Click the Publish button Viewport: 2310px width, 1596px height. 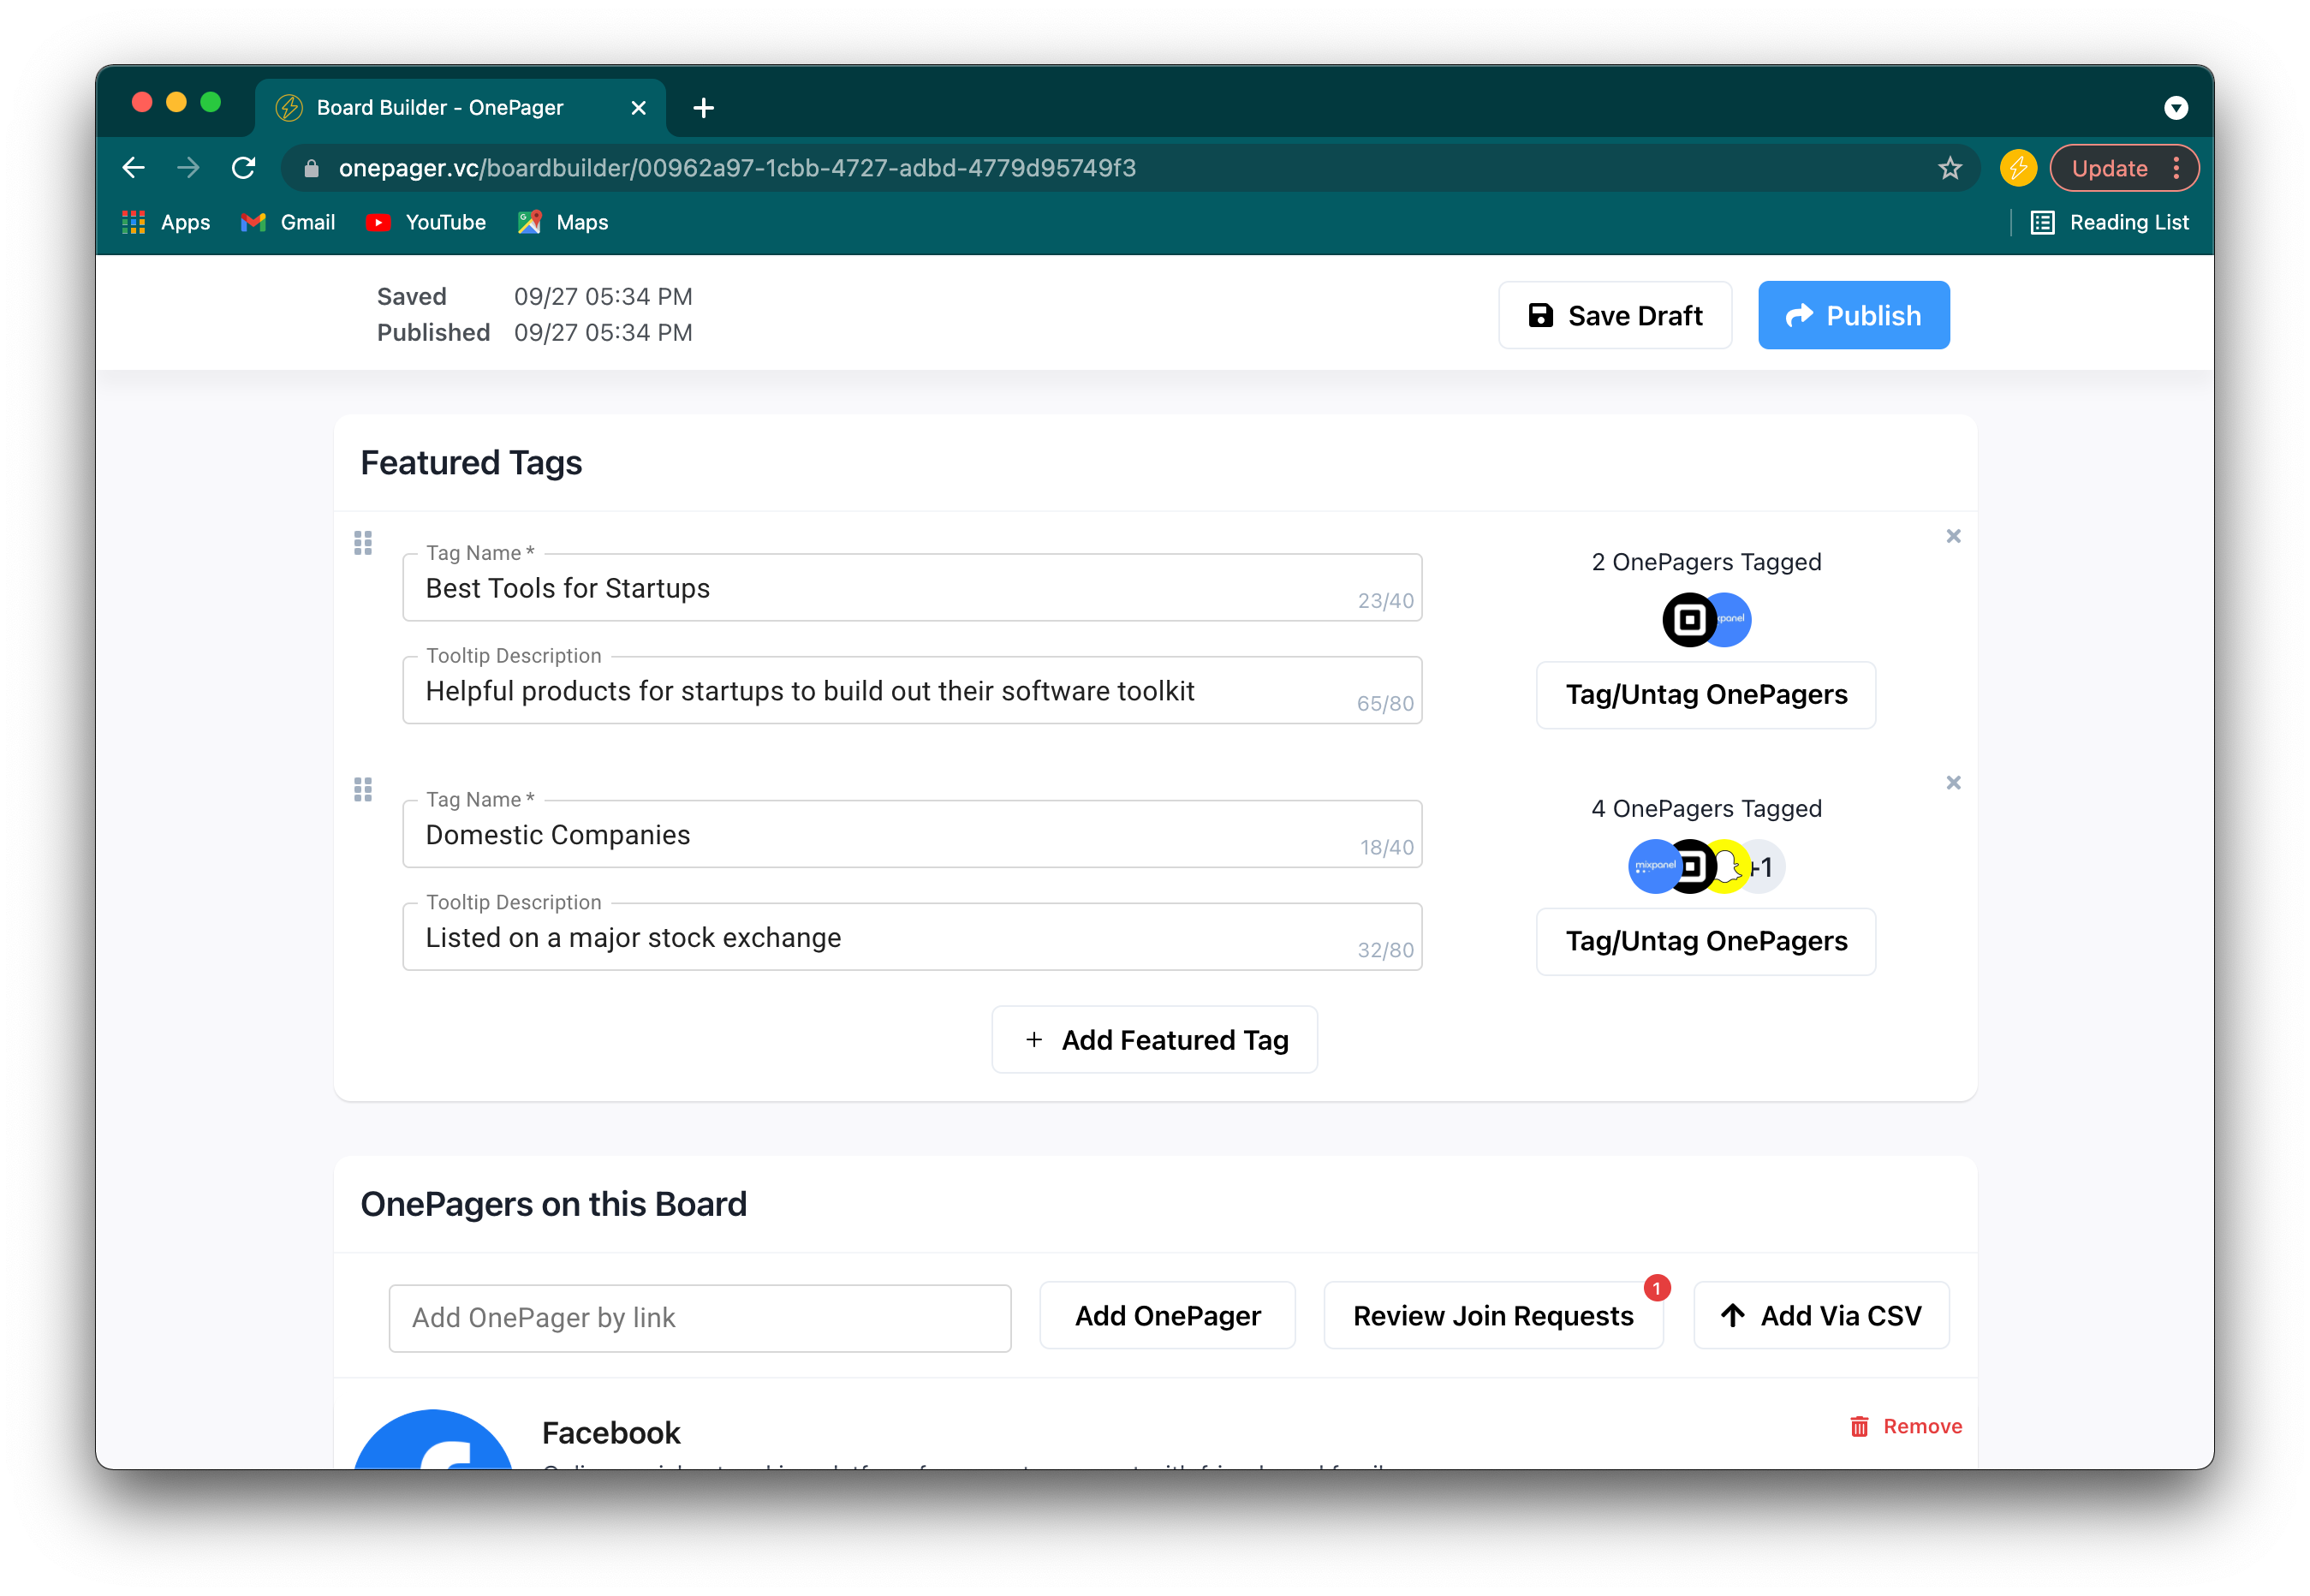click(1853, 316)
